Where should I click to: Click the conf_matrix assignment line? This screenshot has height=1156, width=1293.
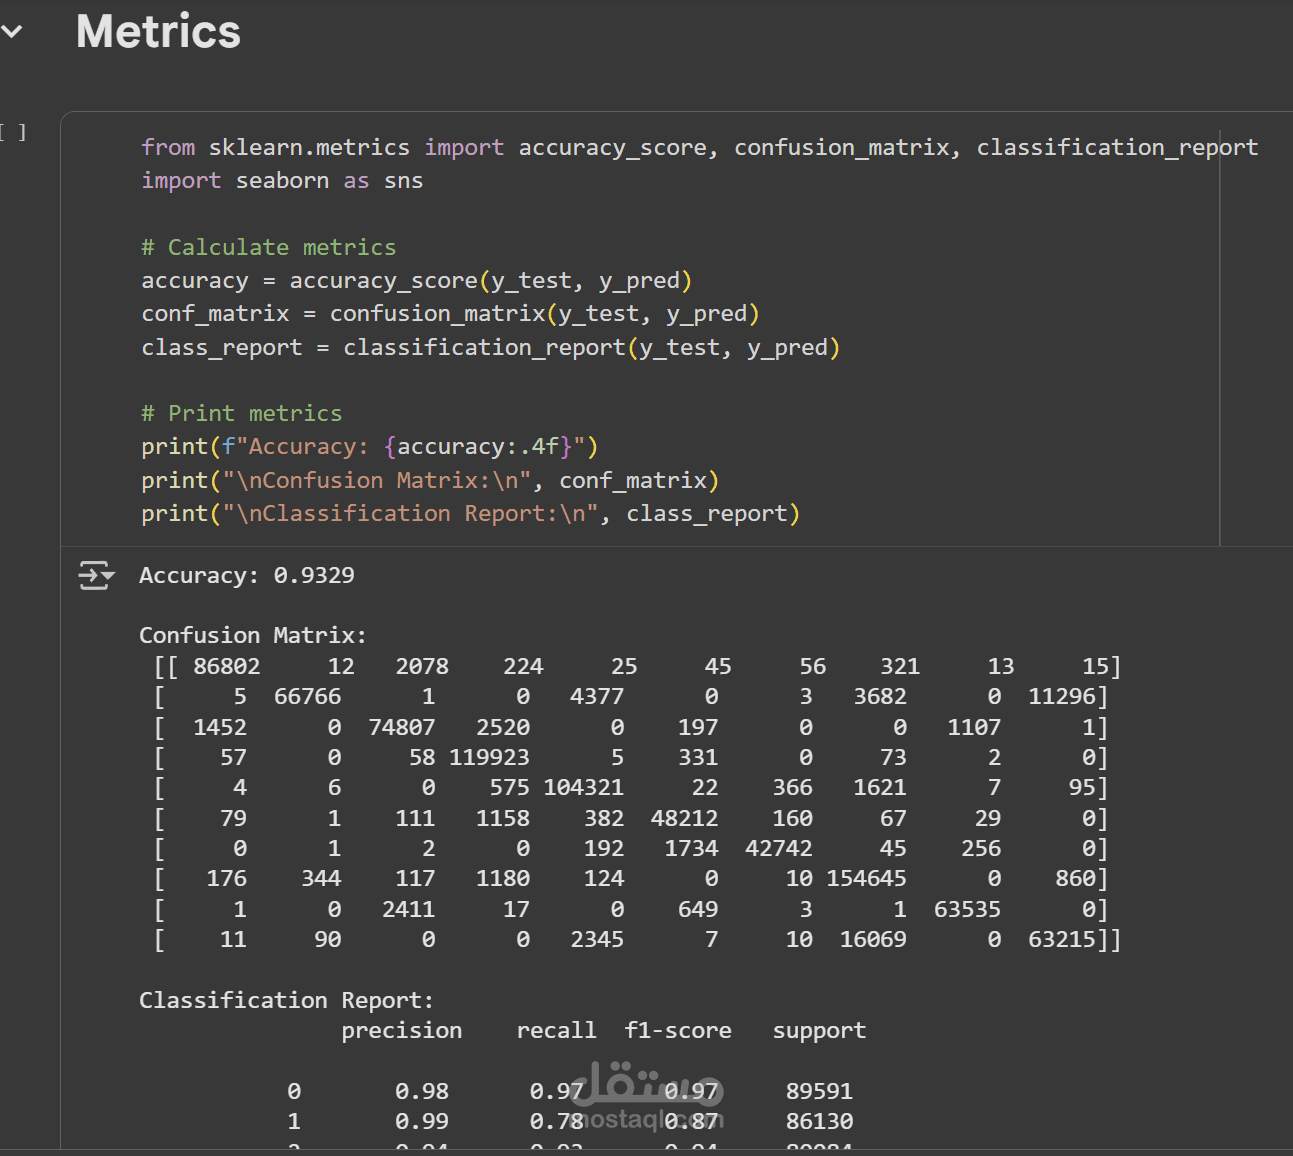[450, 314]
